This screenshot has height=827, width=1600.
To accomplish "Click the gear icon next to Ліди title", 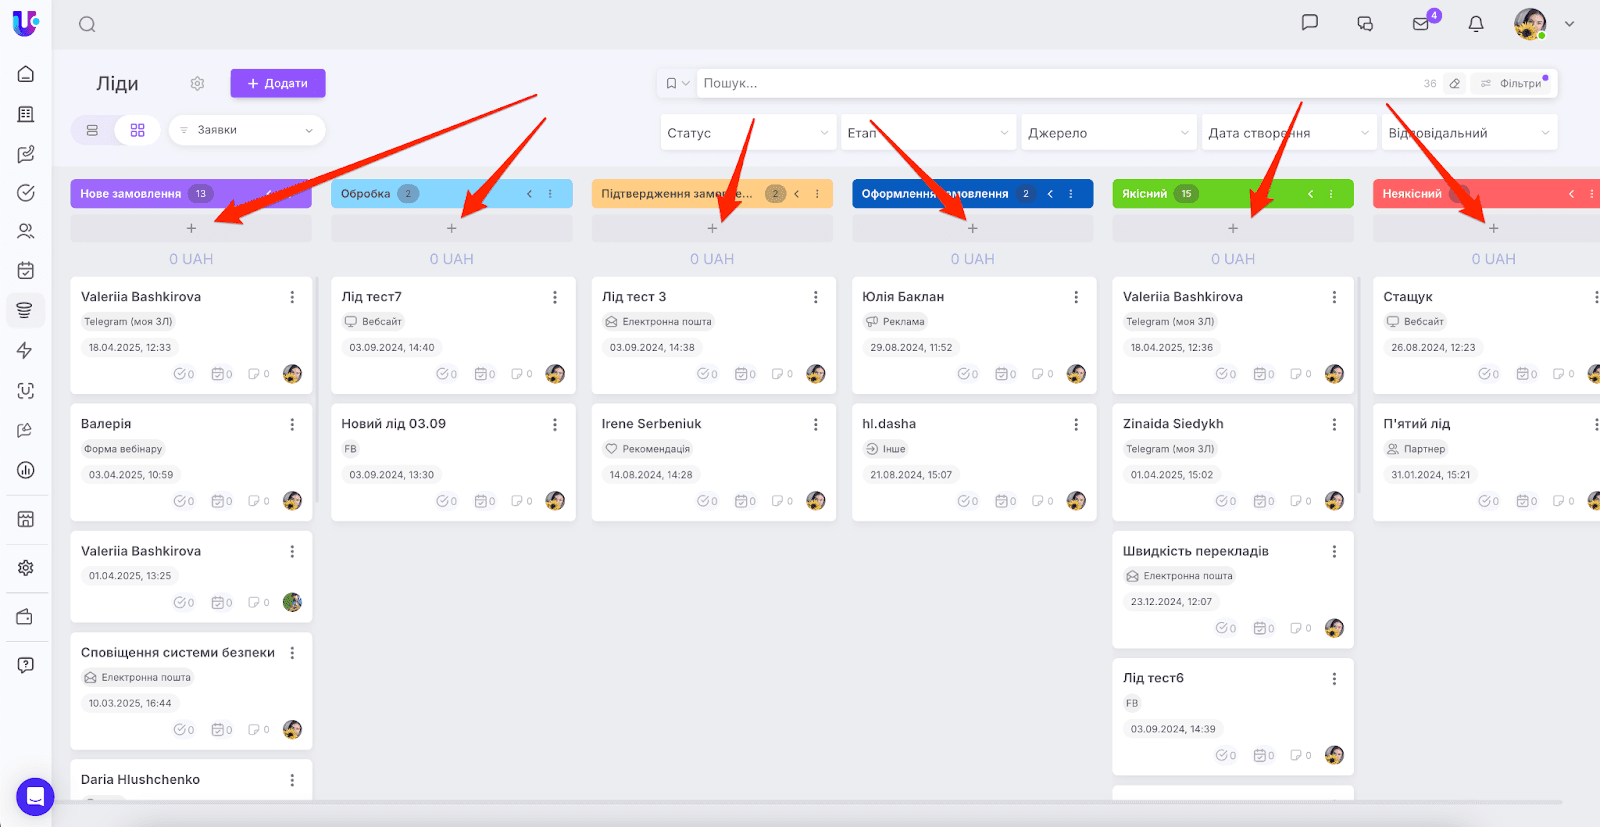I will pyautogui.click(x=198, y=84).
